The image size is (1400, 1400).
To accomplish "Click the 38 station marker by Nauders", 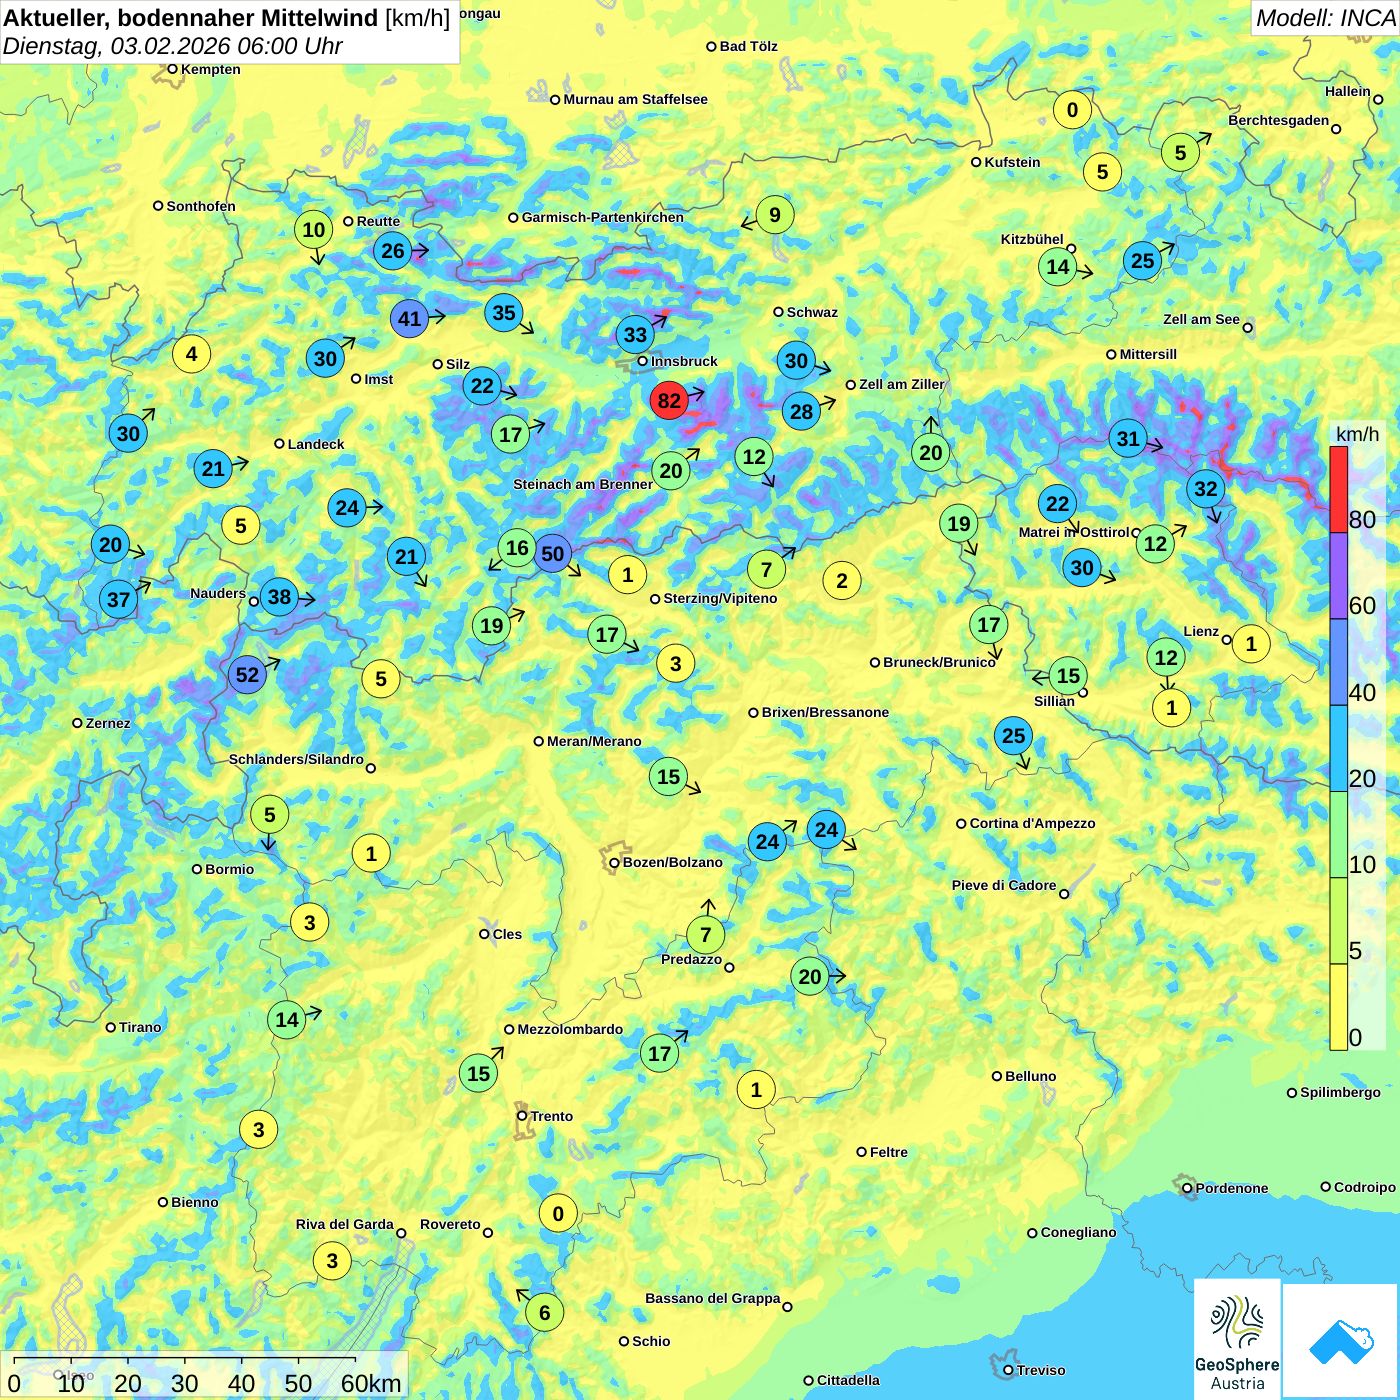I will point(279,597).
